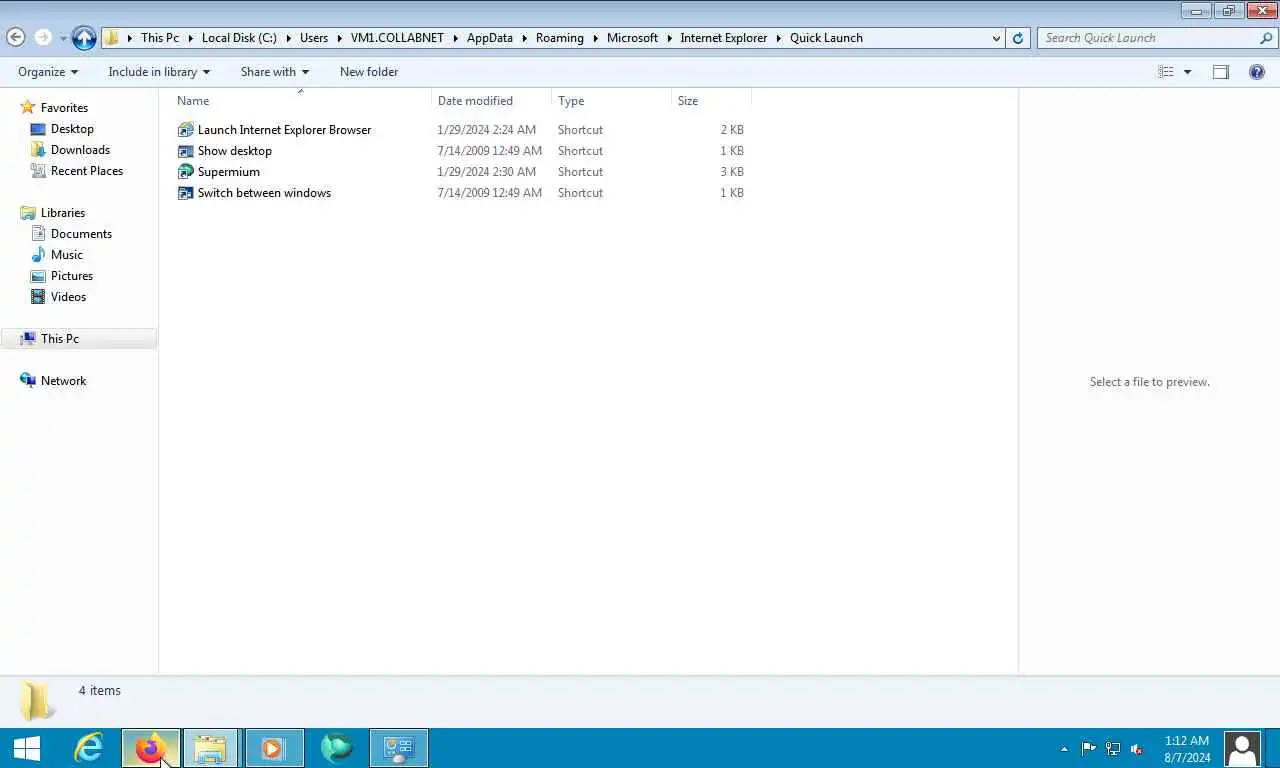Select the Supermium shortcut icon

pyautogui.click(x=185, y=172)
